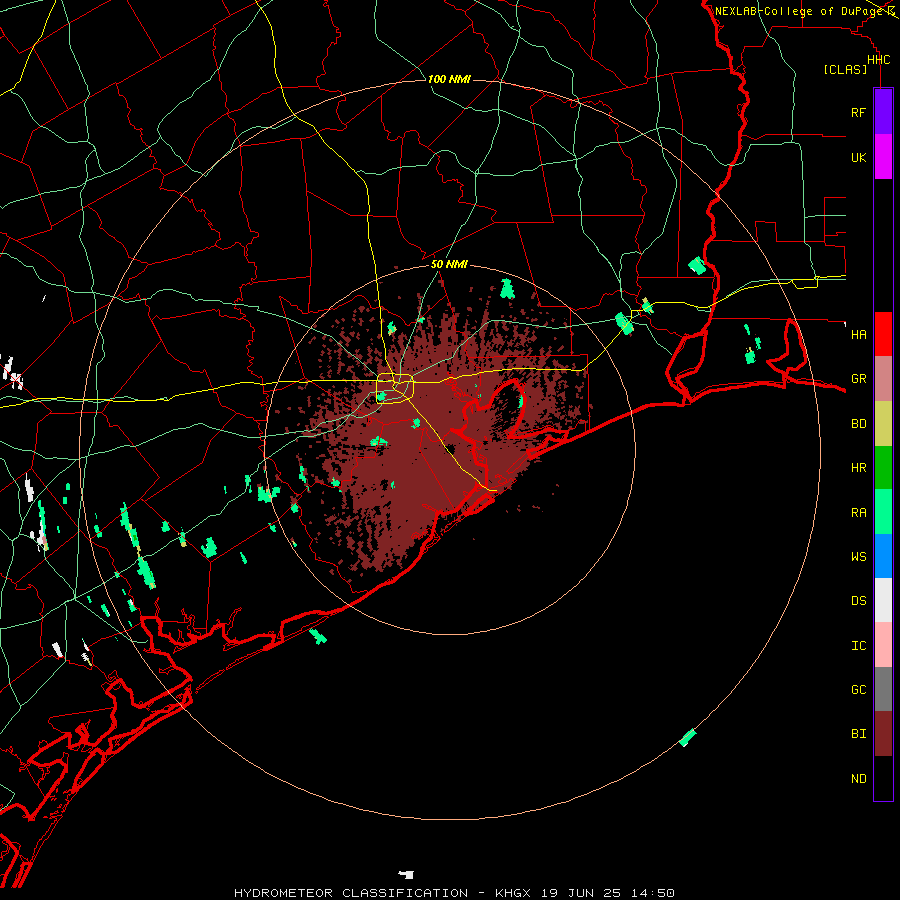Click the IC legend label
Image resolution: width=900 pixels, height=900 pixels.
[858, 646]
